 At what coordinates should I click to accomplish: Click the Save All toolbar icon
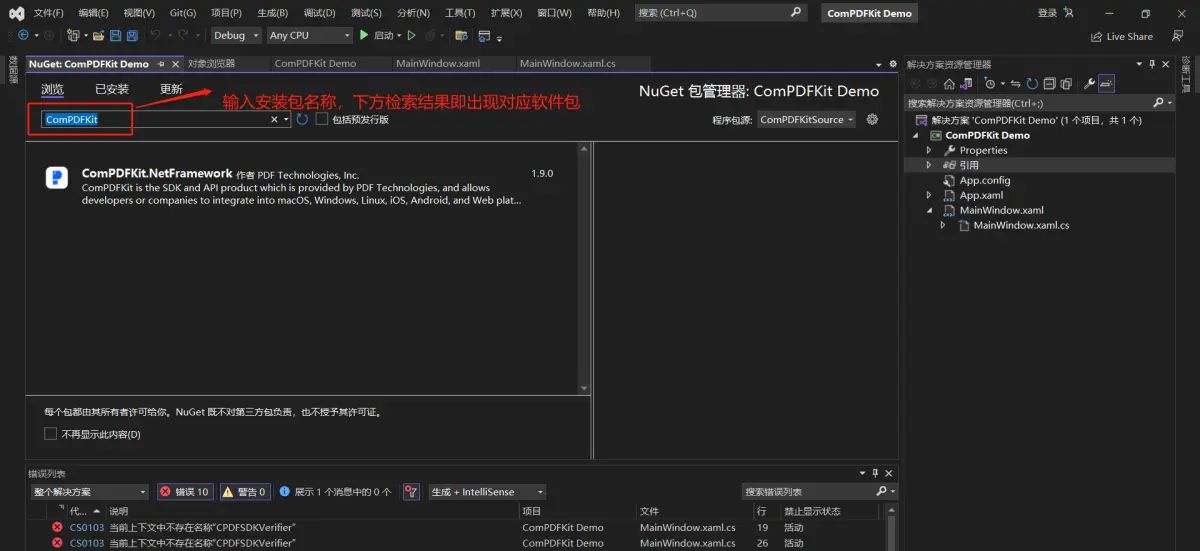(x=132, y=35)
